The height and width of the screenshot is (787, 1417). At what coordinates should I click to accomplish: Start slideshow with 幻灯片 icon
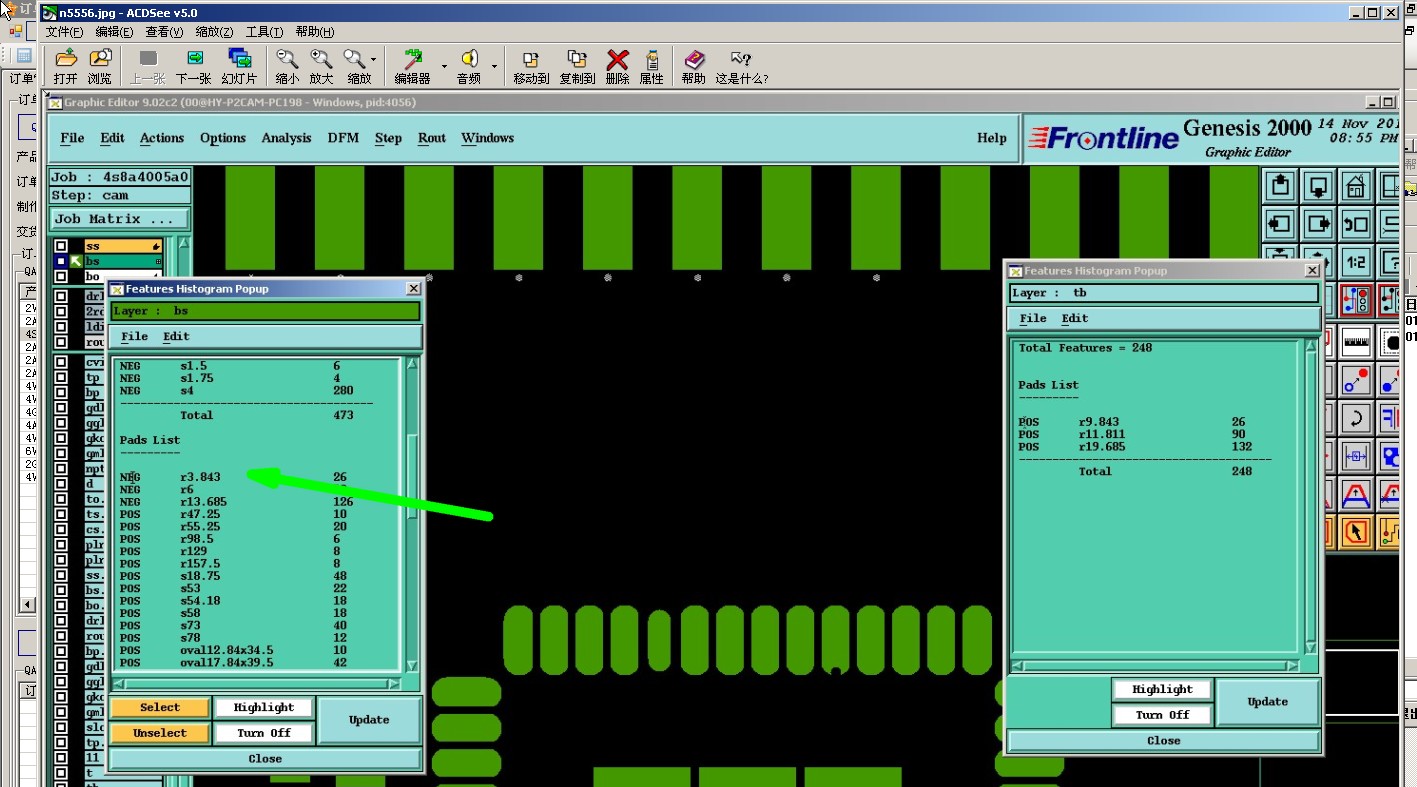point(239,66)
